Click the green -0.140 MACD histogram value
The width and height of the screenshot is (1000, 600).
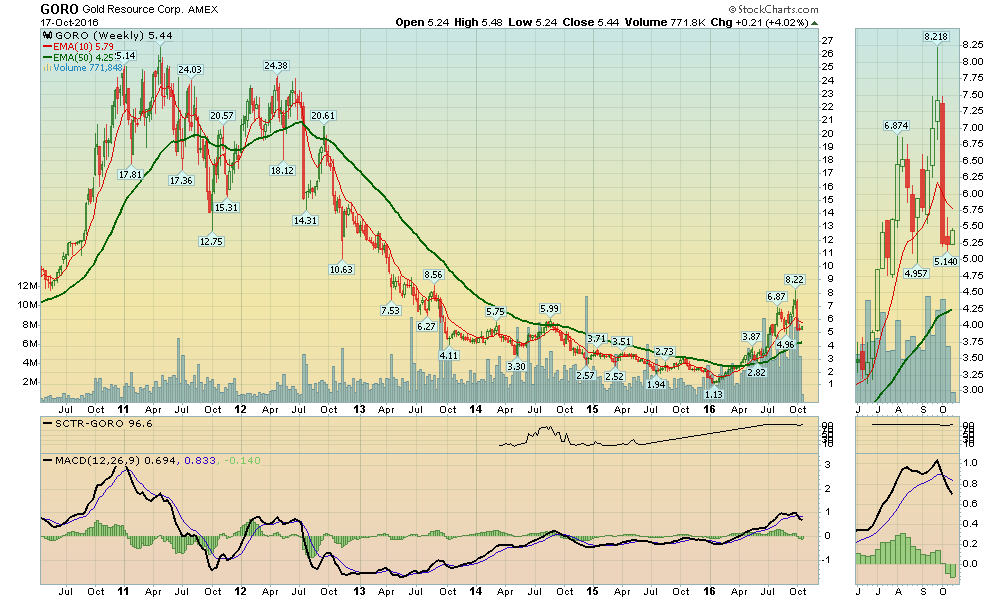pyautogui.click(x=241, y=460)
